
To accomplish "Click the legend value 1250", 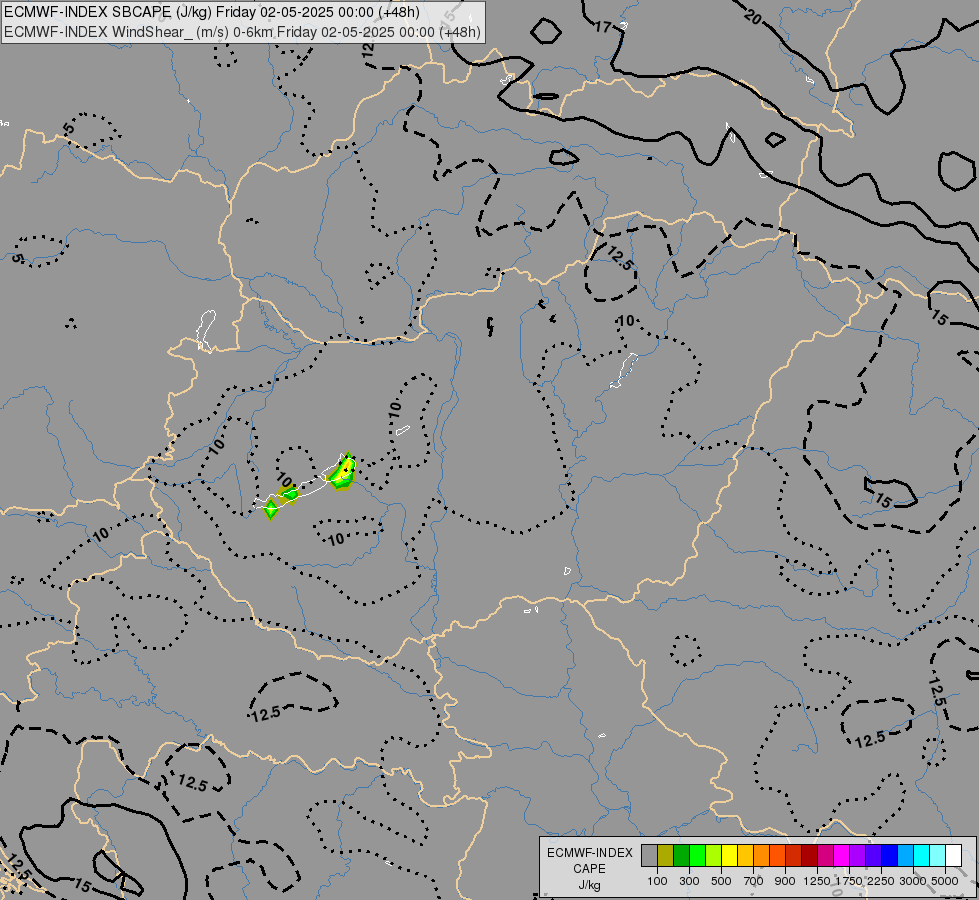I will [817, 881].
